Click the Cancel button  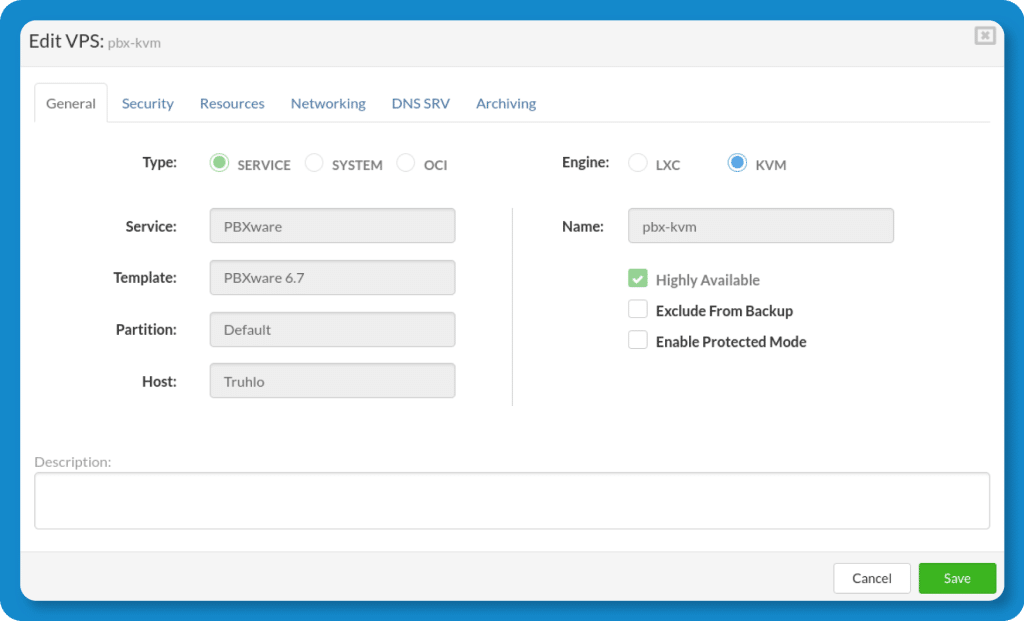871,578
